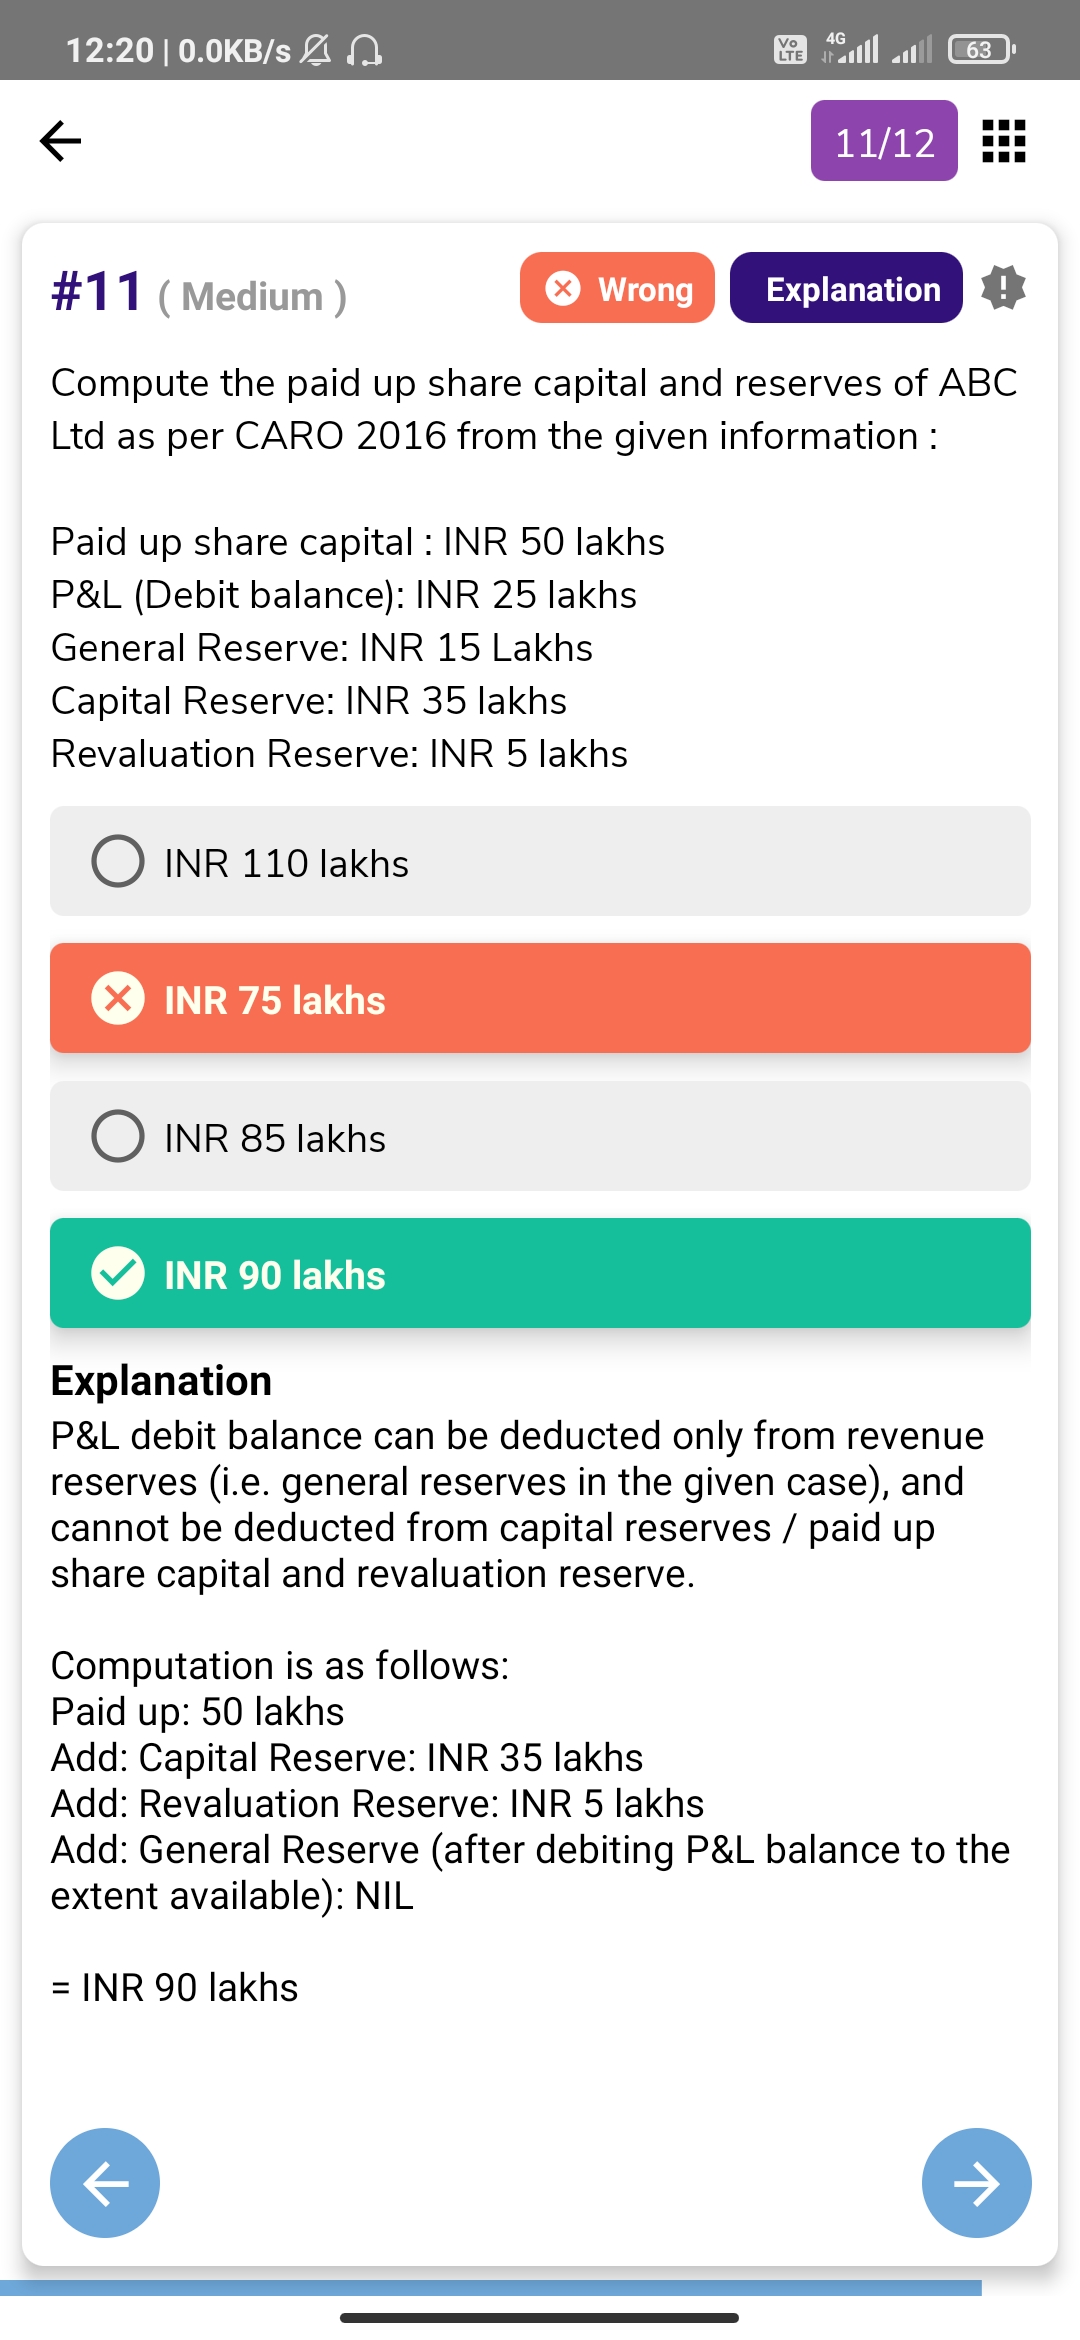The height and width of the screenshot is (2340, 1080).
Task: Toggle the Explanation button
Action: tap(846, 288)
